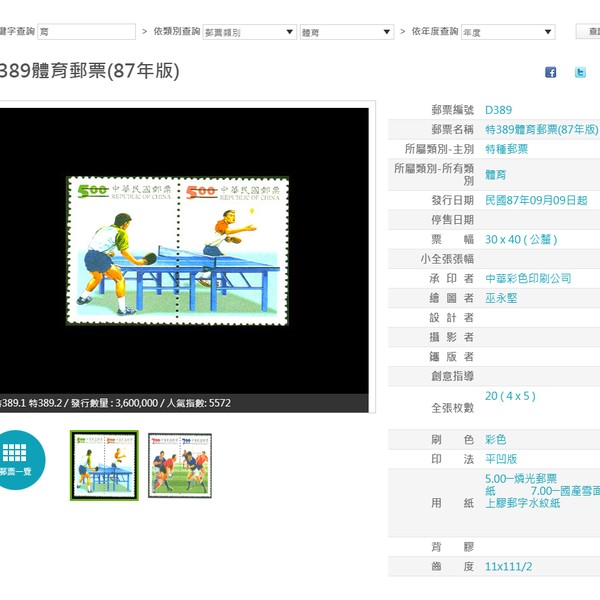Click the caption showing 發行數量 3,600,000
The width and height of the screenshot is (600, 600).
[115, 403]
